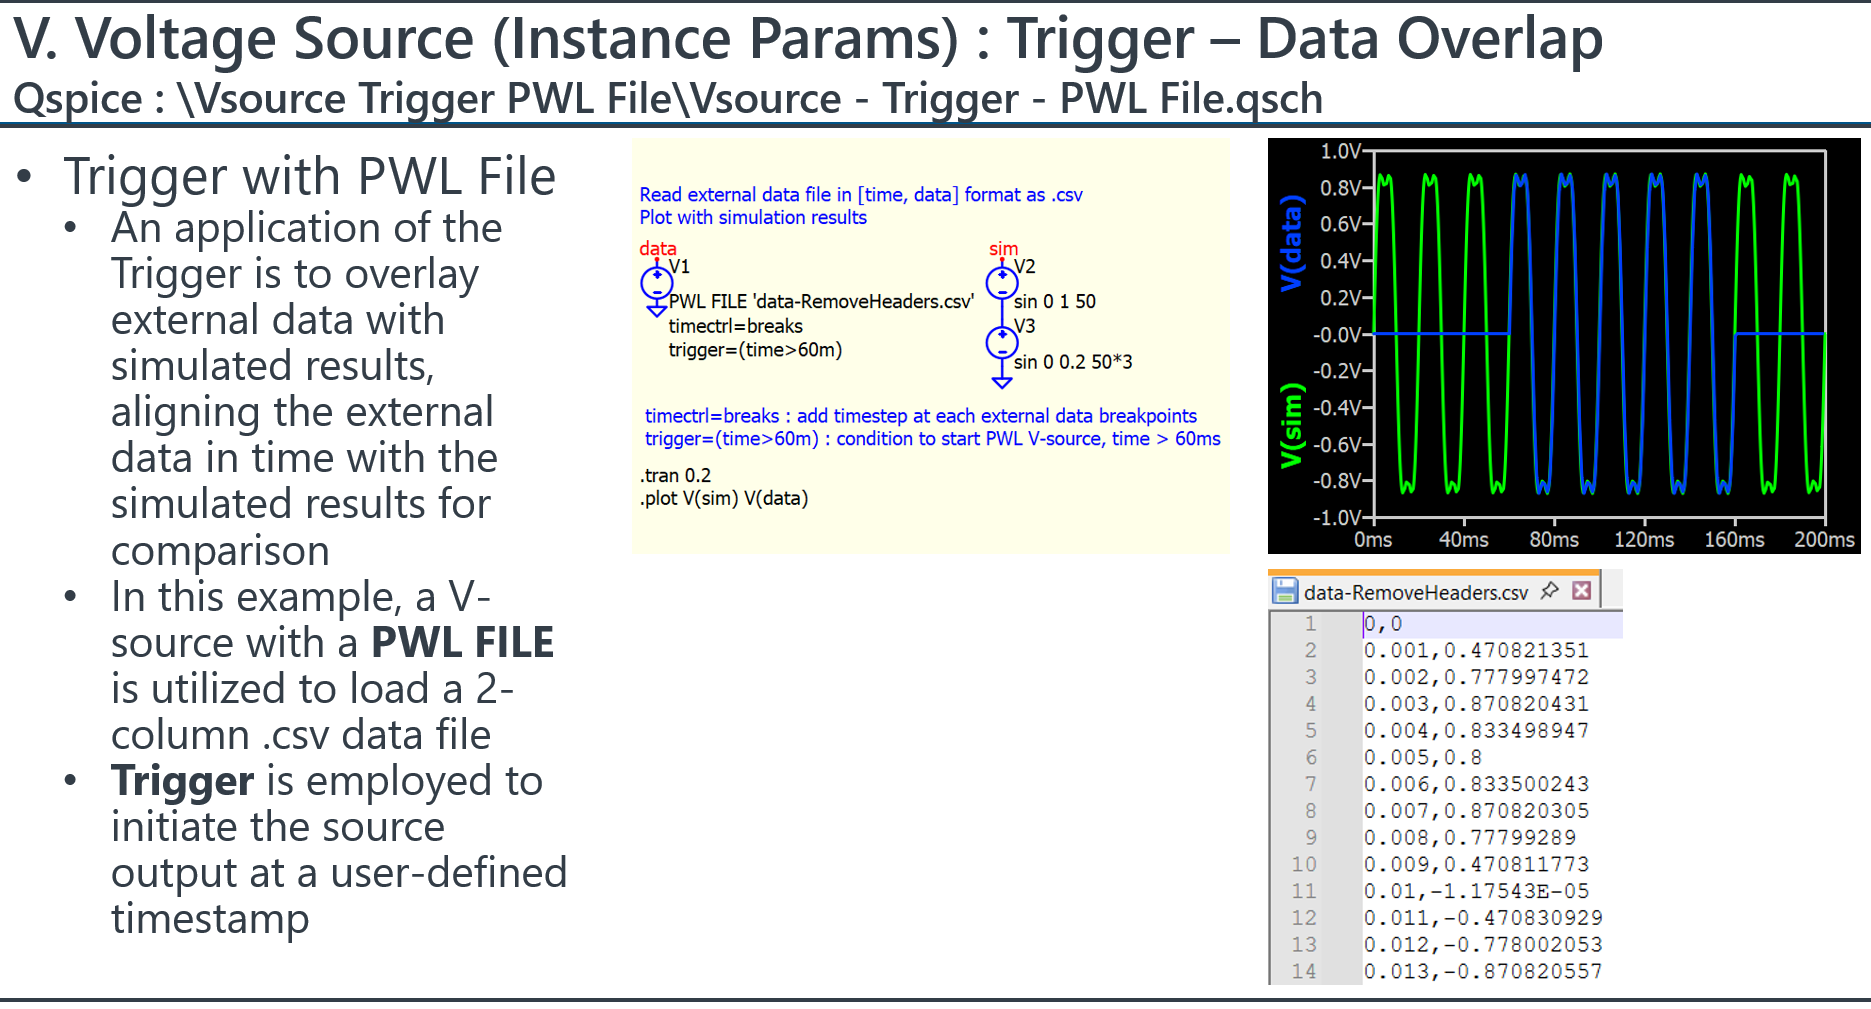Click the .plot V(sim) V(data) directive
The height and width of the screenshot is (1009, 1871).
point(724,498)
